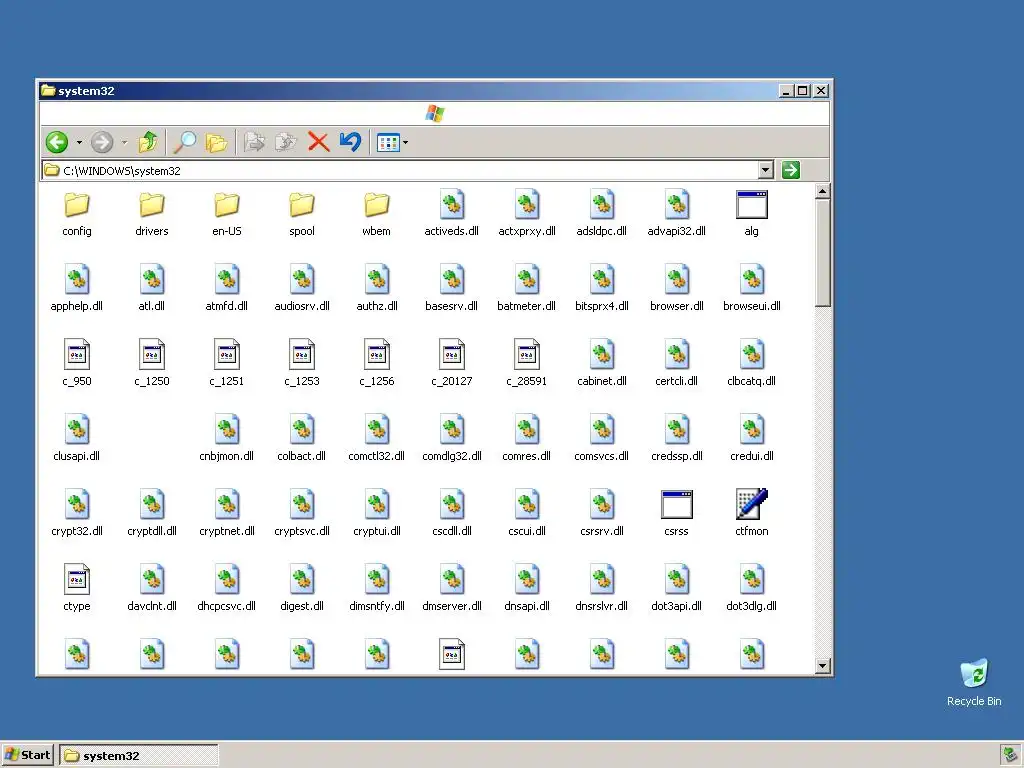
Task: Click the grayed Forward arrow button
Action: tap(101, 142)
